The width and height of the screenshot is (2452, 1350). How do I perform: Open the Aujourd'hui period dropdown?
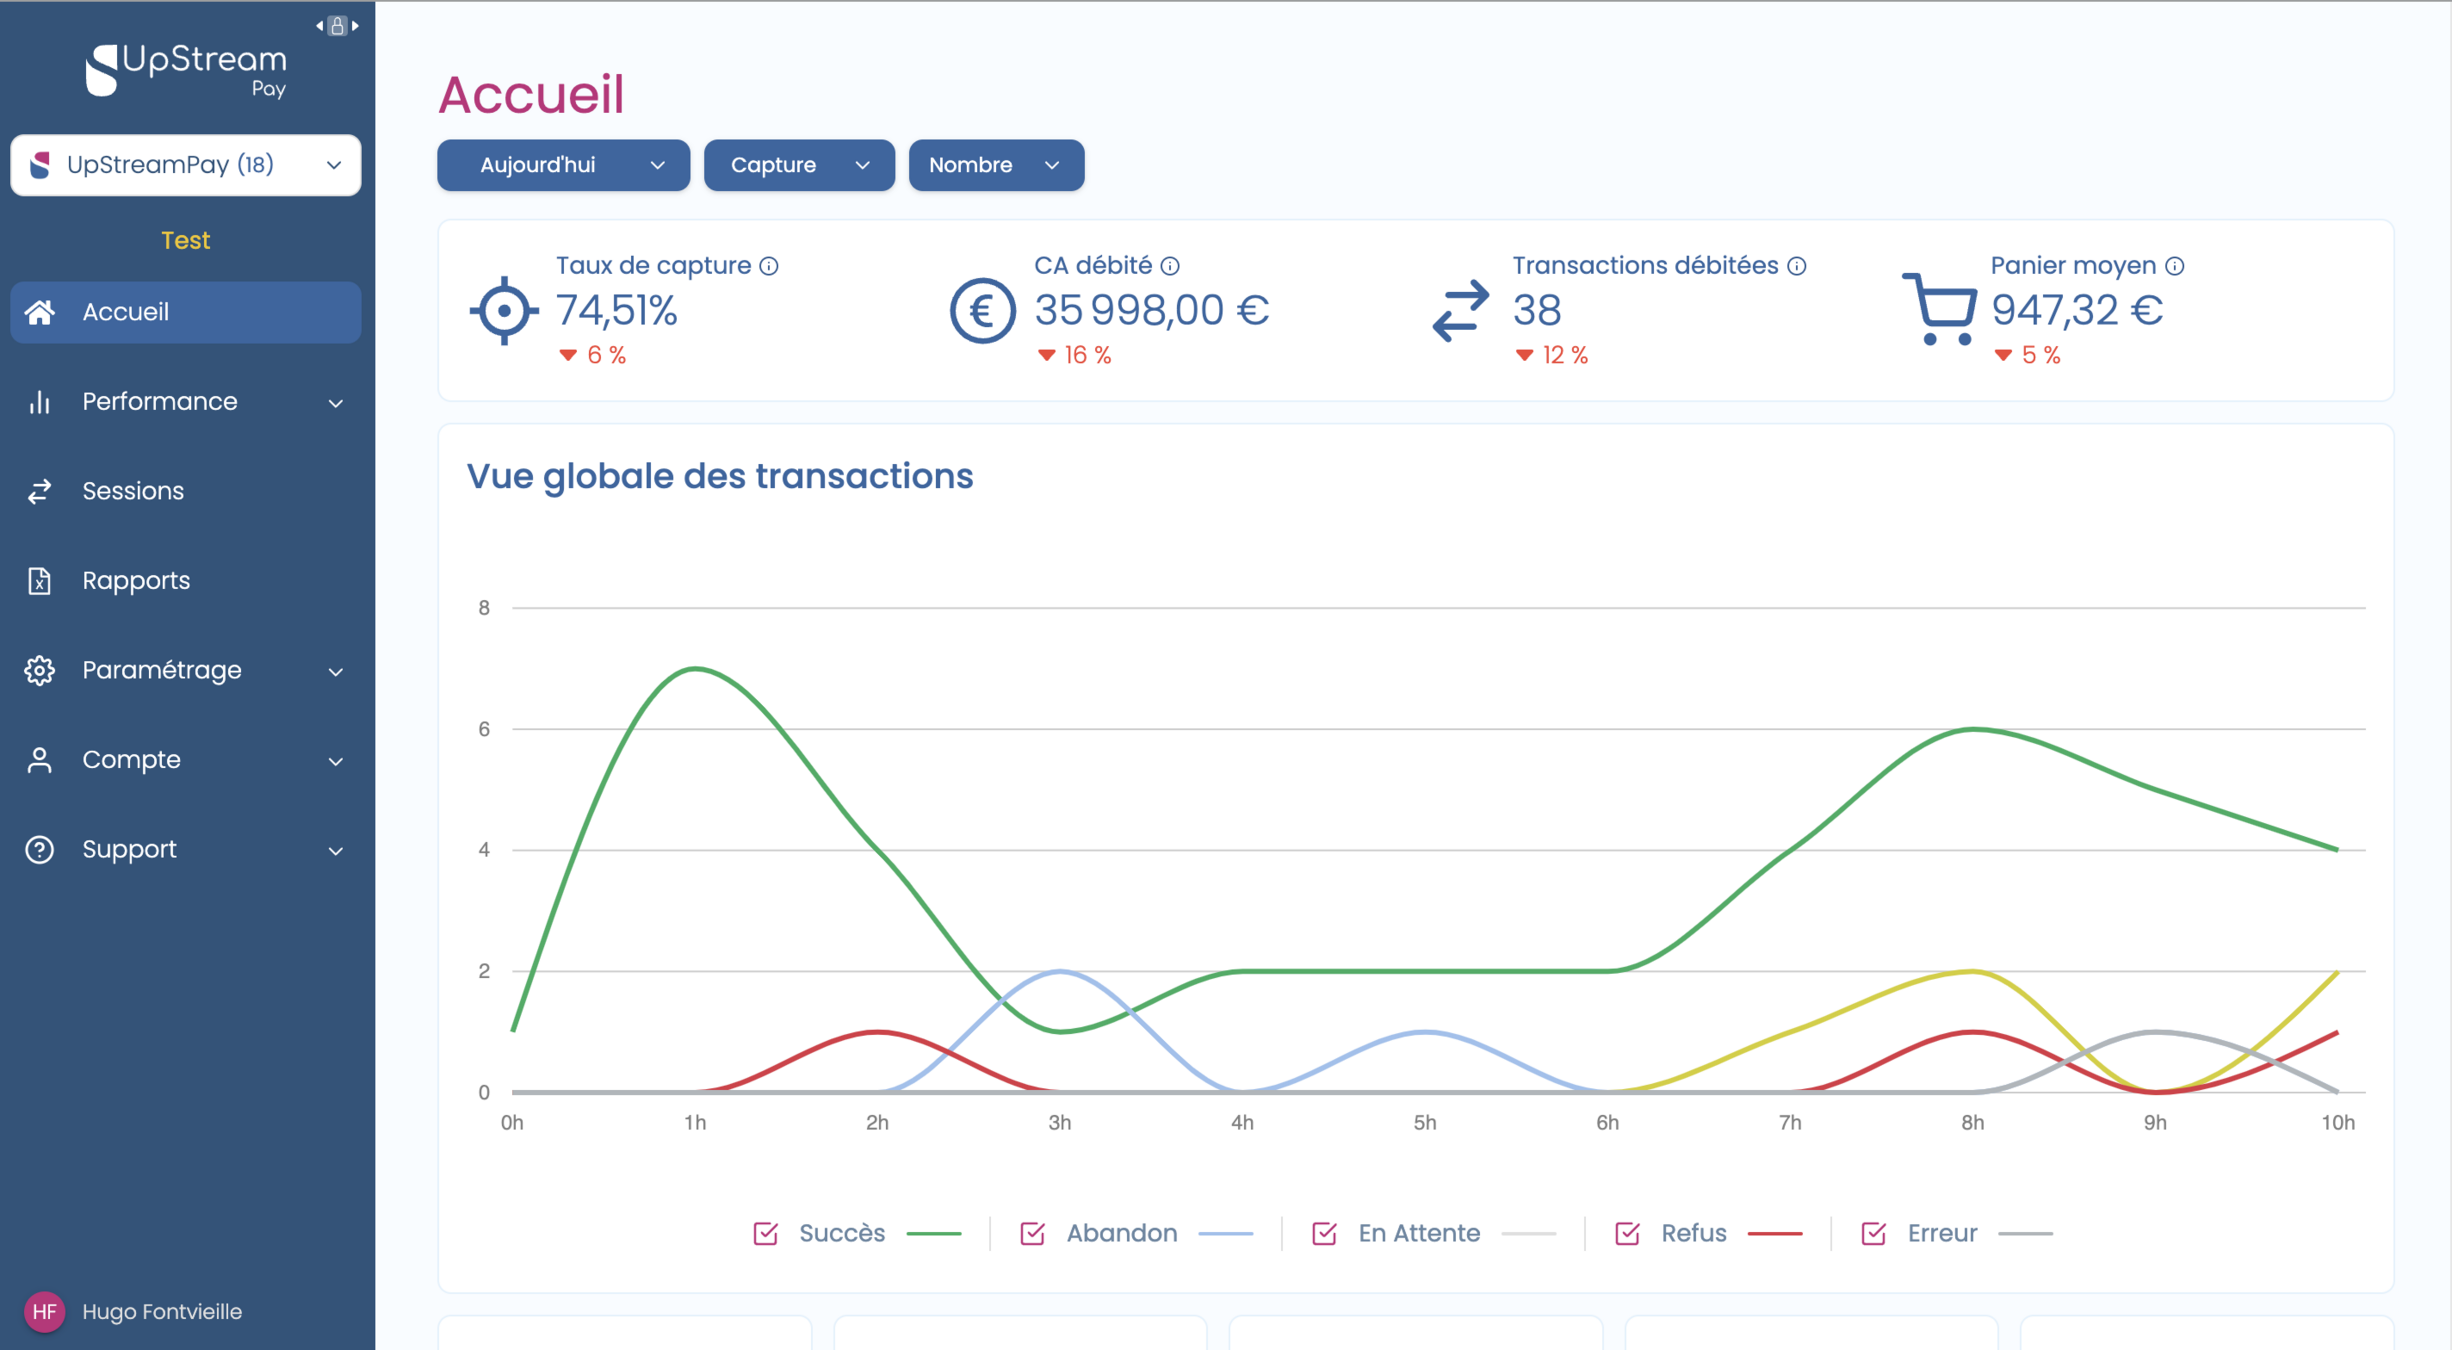tap(563, 165)
